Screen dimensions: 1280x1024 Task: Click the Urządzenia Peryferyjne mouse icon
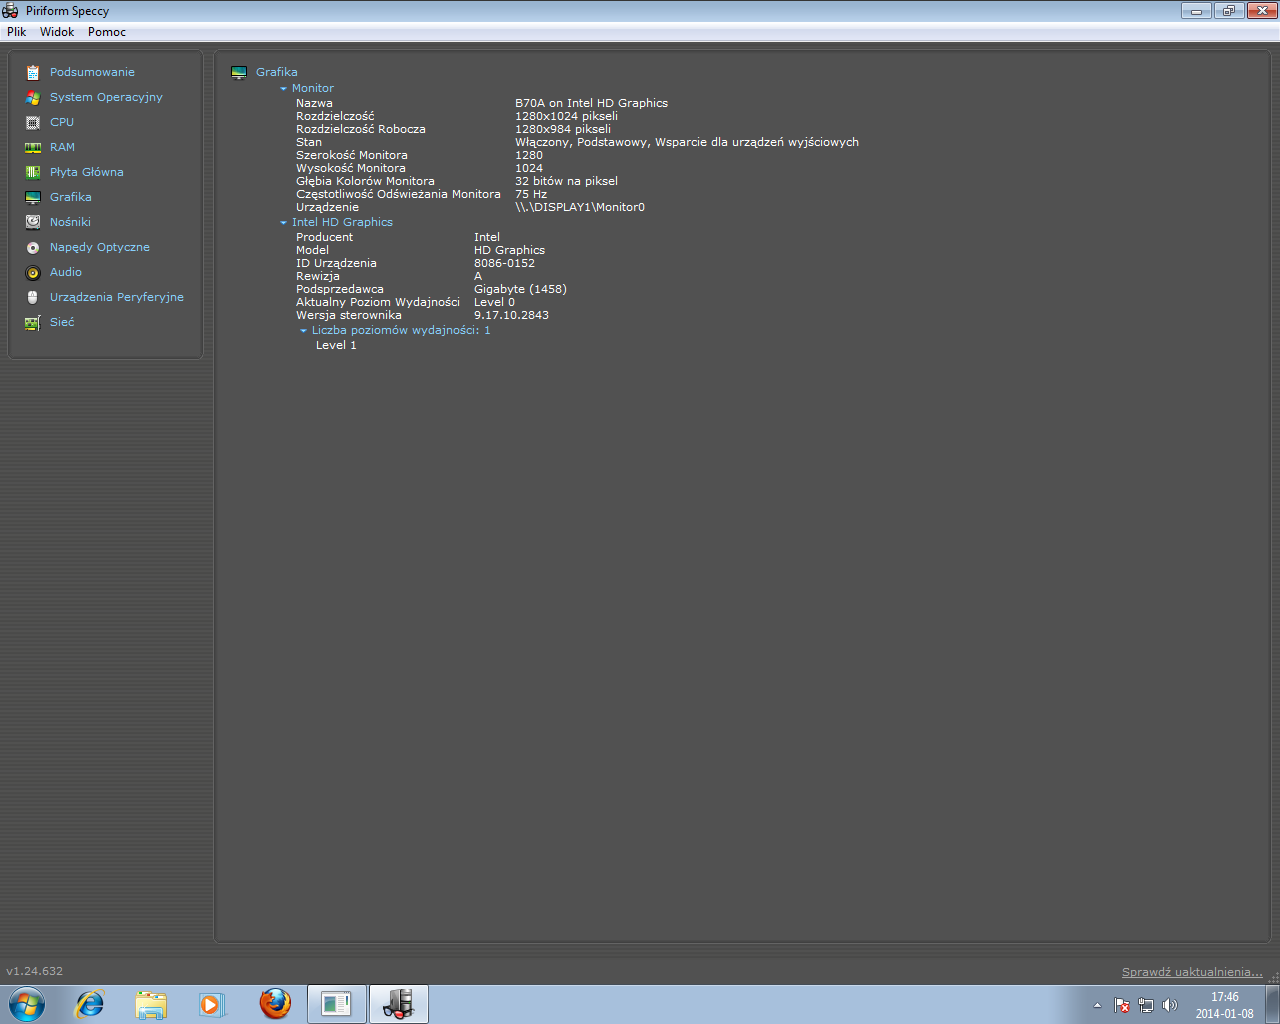click(33, 297)
